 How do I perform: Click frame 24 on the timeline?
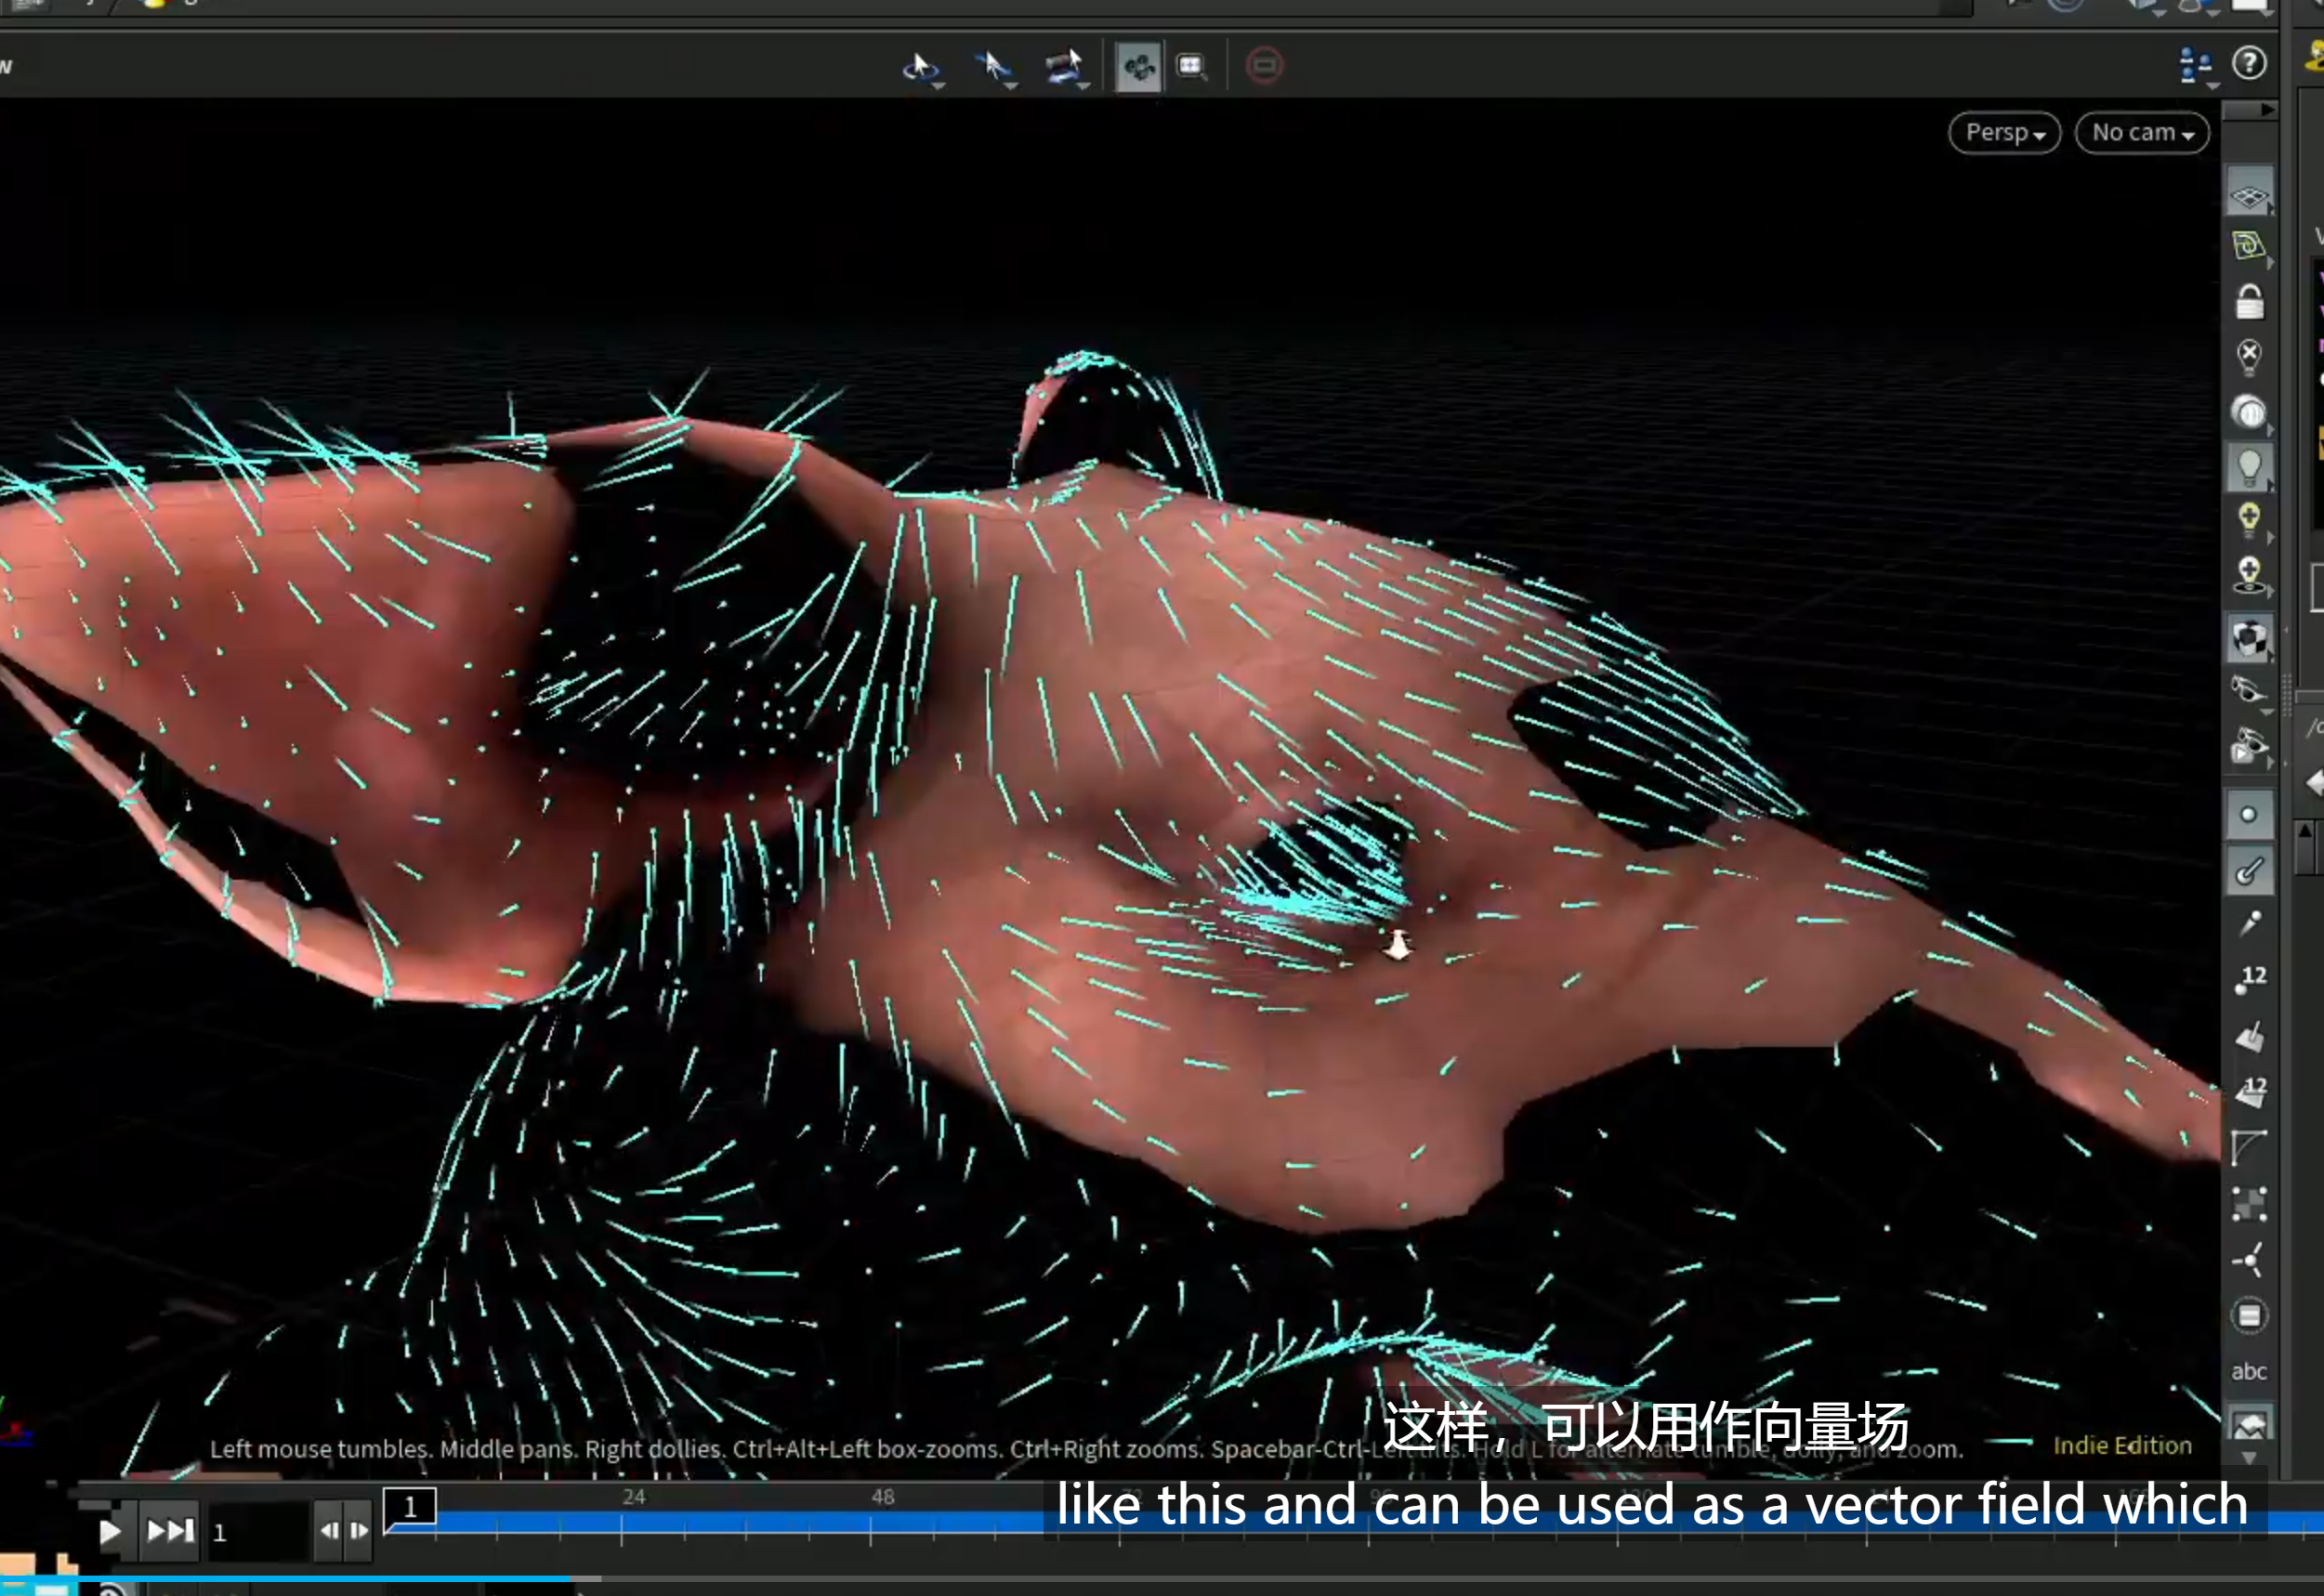pyautogui.click(x=634, y=1497)
